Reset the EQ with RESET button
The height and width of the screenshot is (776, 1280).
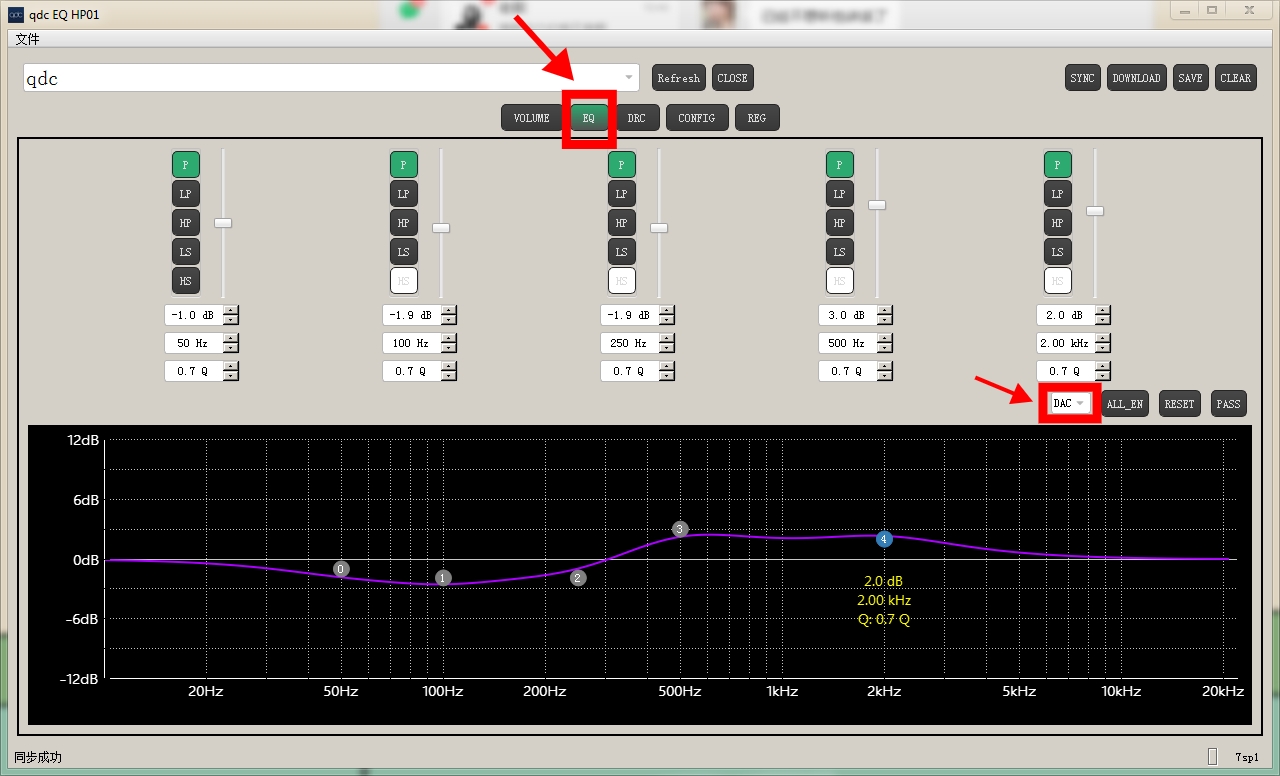click(x=1179, y=404)
